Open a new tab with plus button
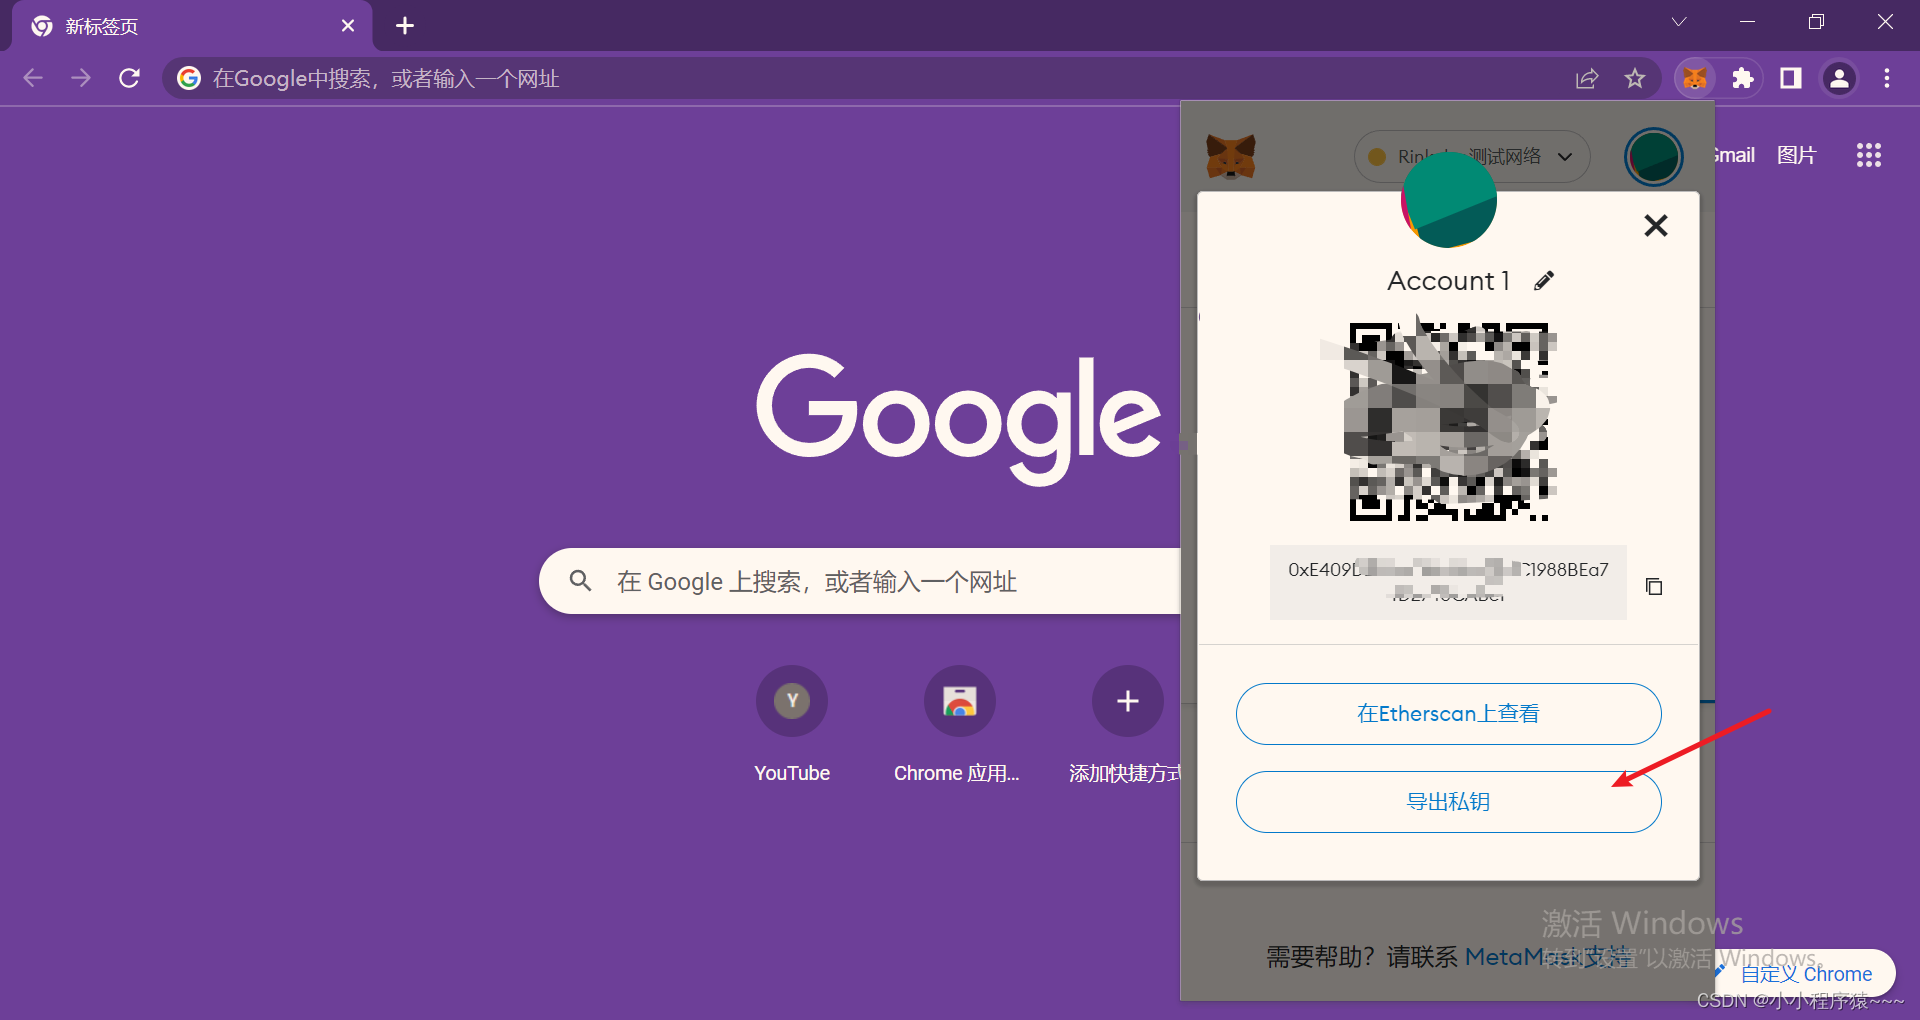 (405, 26)
